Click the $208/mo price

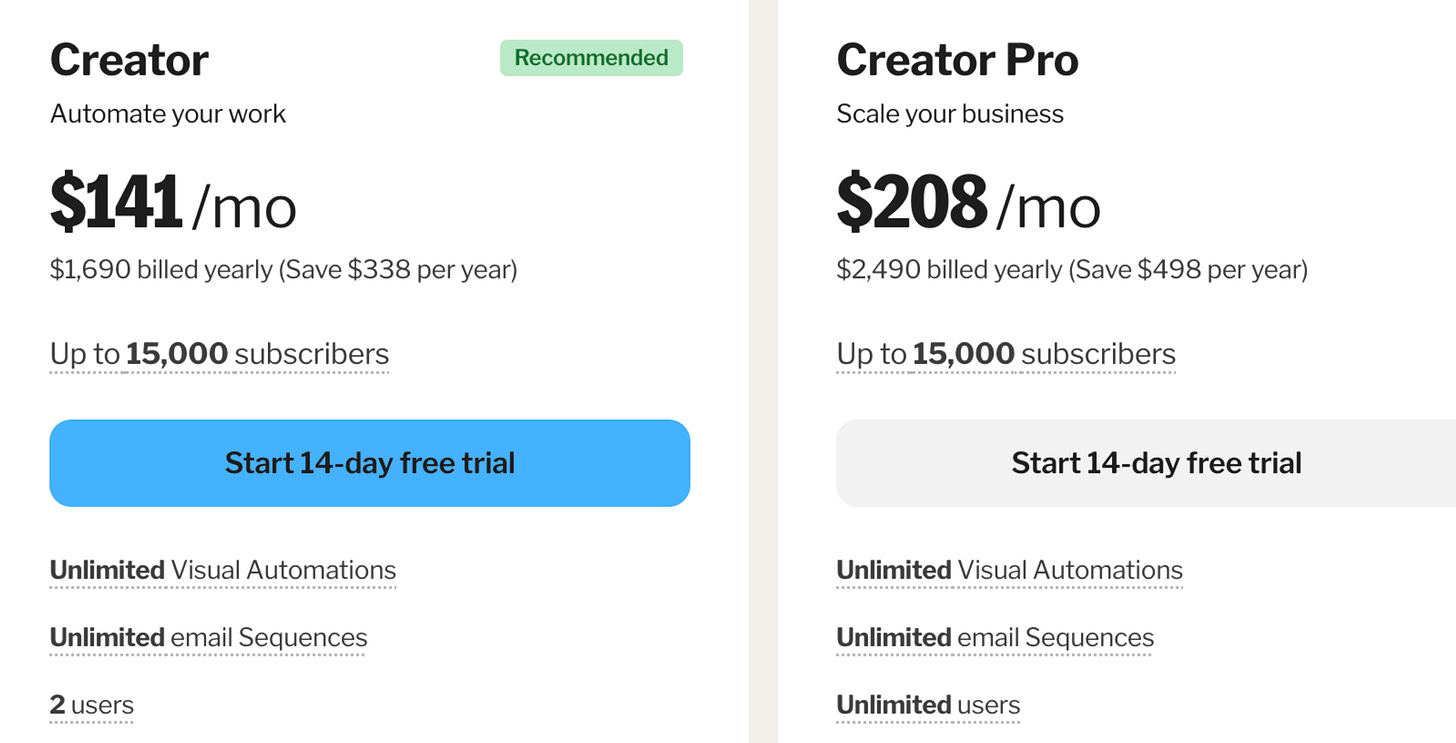(968, 203)
